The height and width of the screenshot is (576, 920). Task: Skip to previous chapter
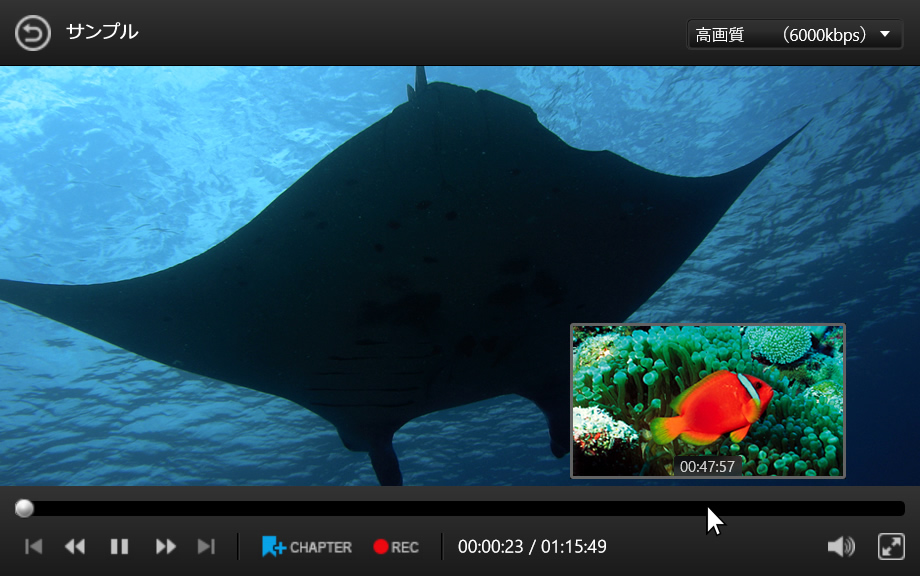click(33, 547)
